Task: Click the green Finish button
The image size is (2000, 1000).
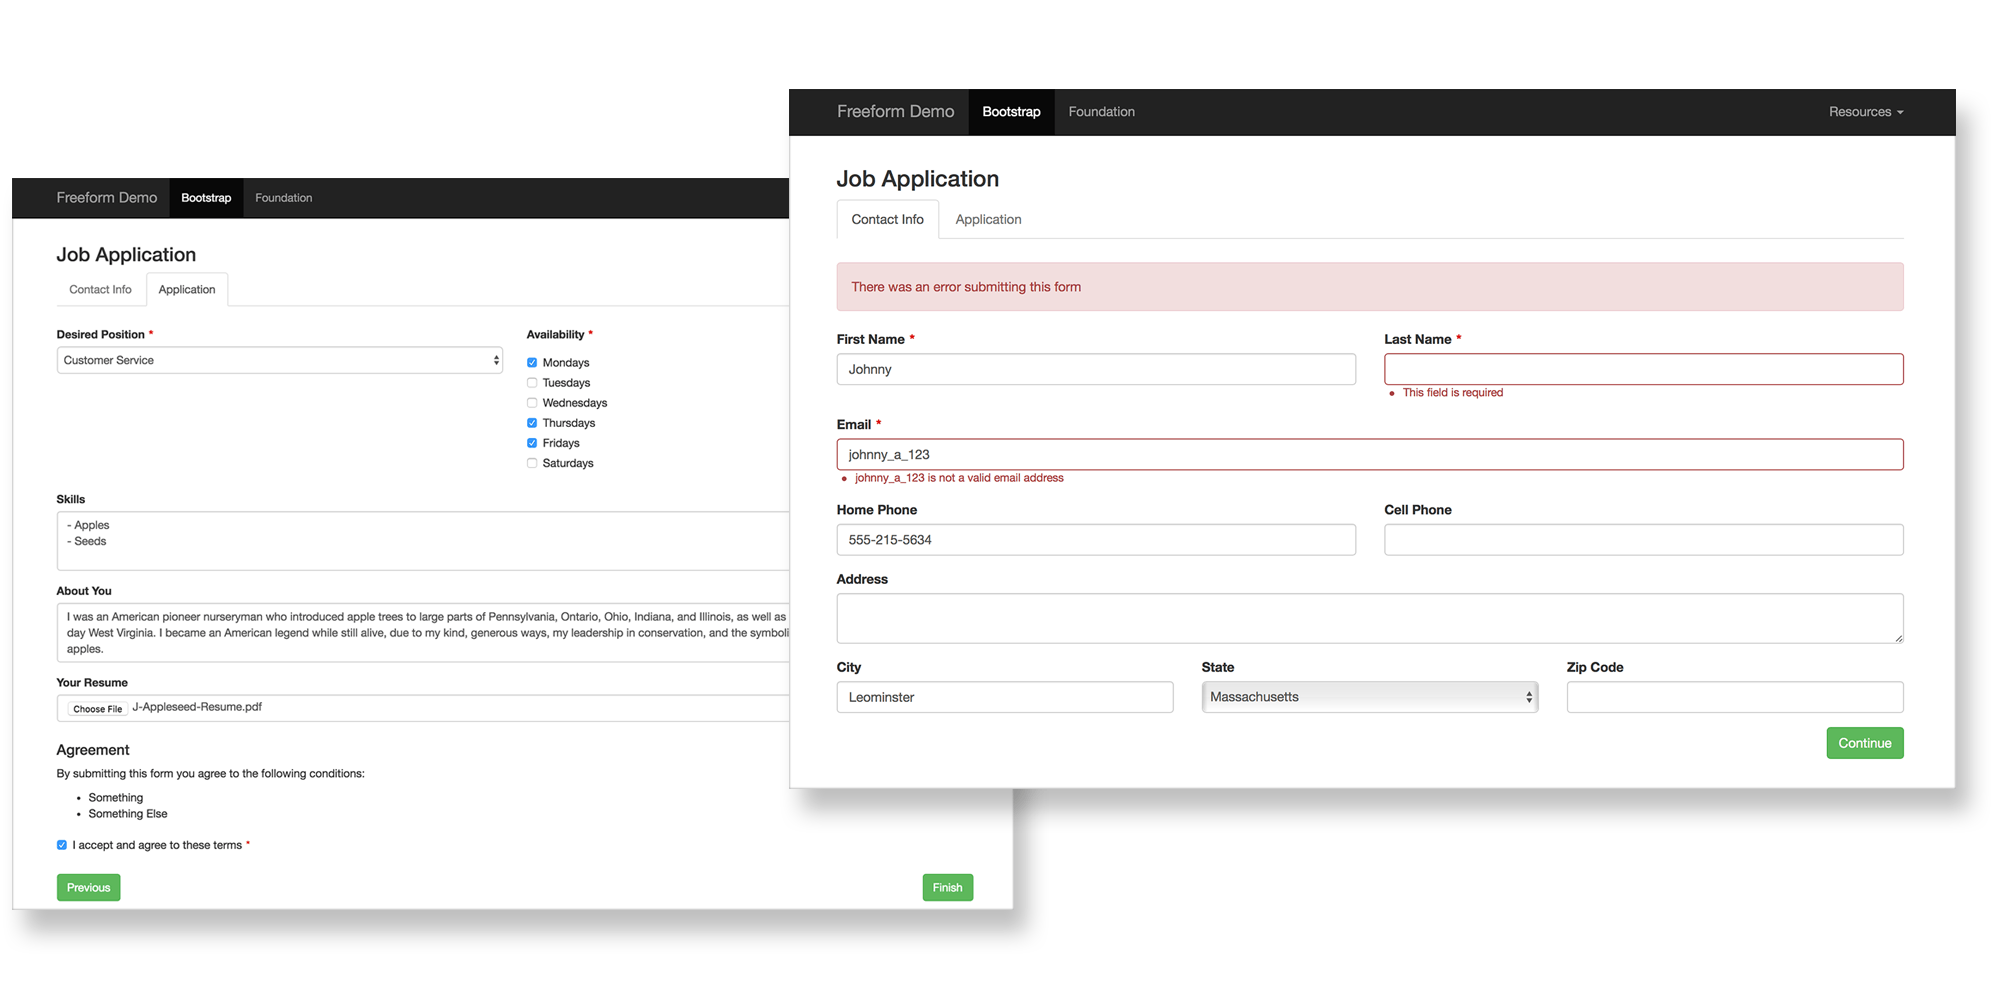Action: coord(948,888)
